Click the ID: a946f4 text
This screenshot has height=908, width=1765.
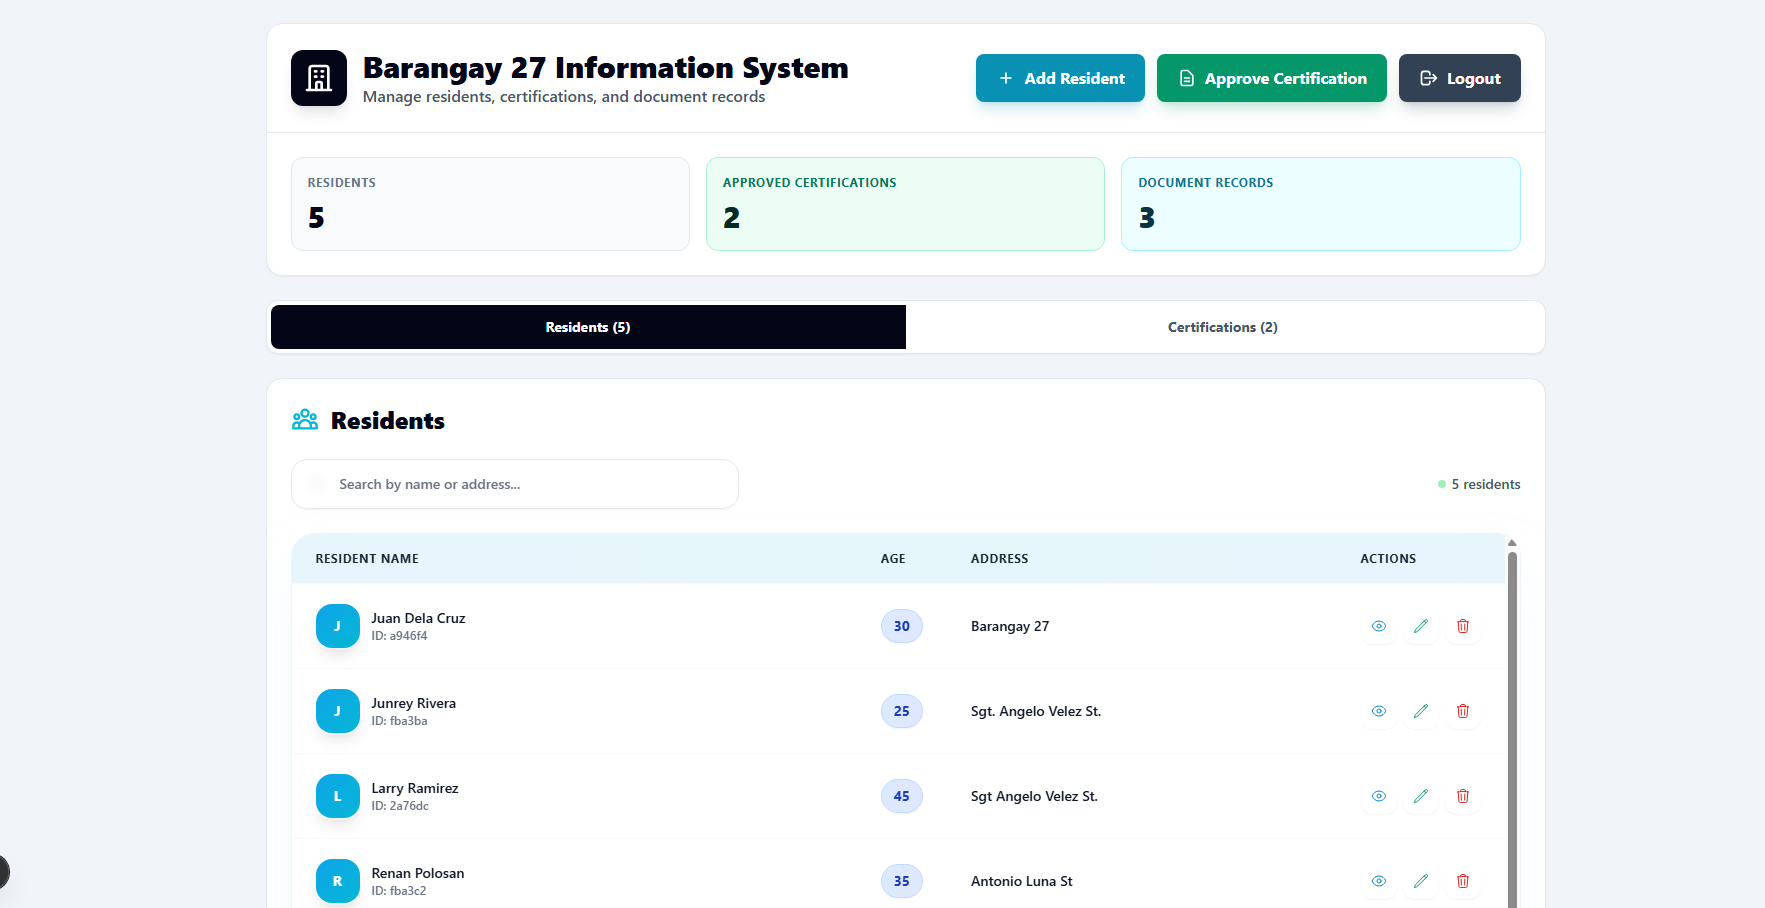pyautogui.click(x=399, y=636)
